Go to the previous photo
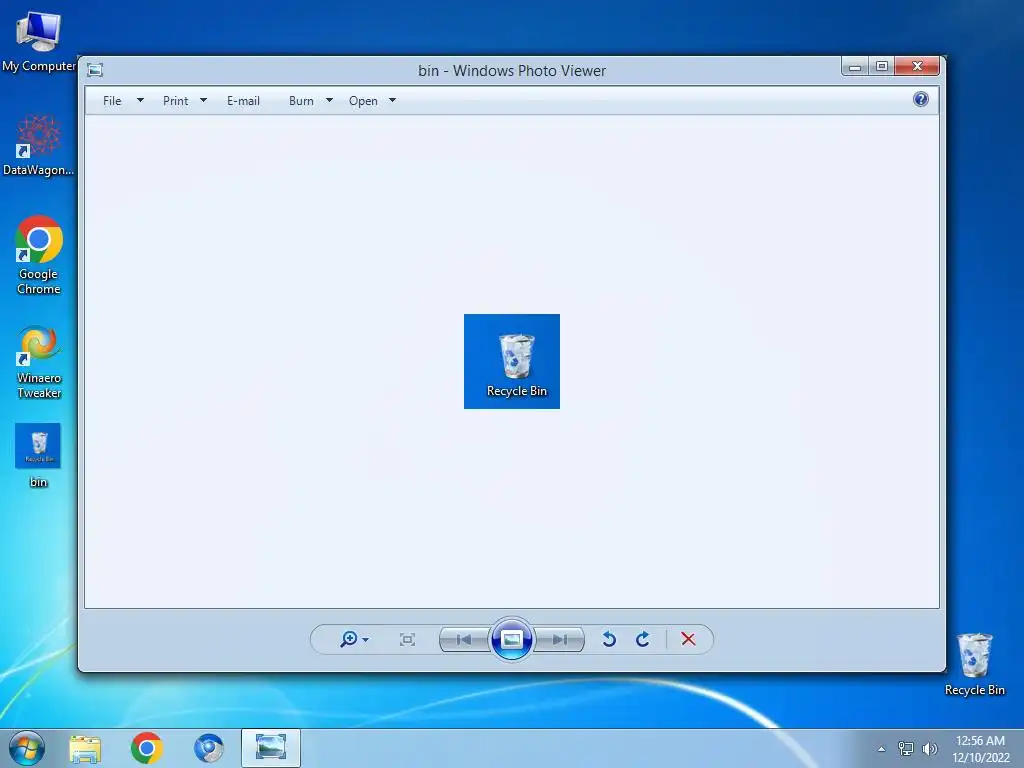The image size is (1024, 768). click(x=464, y=639)
